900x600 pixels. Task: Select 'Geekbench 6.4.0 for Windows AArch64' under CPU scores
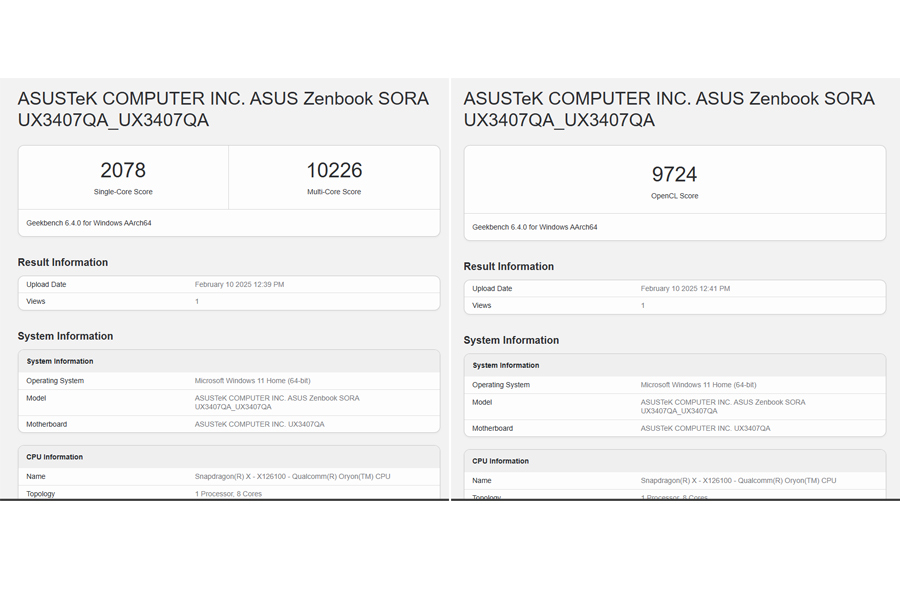(89, 223)
